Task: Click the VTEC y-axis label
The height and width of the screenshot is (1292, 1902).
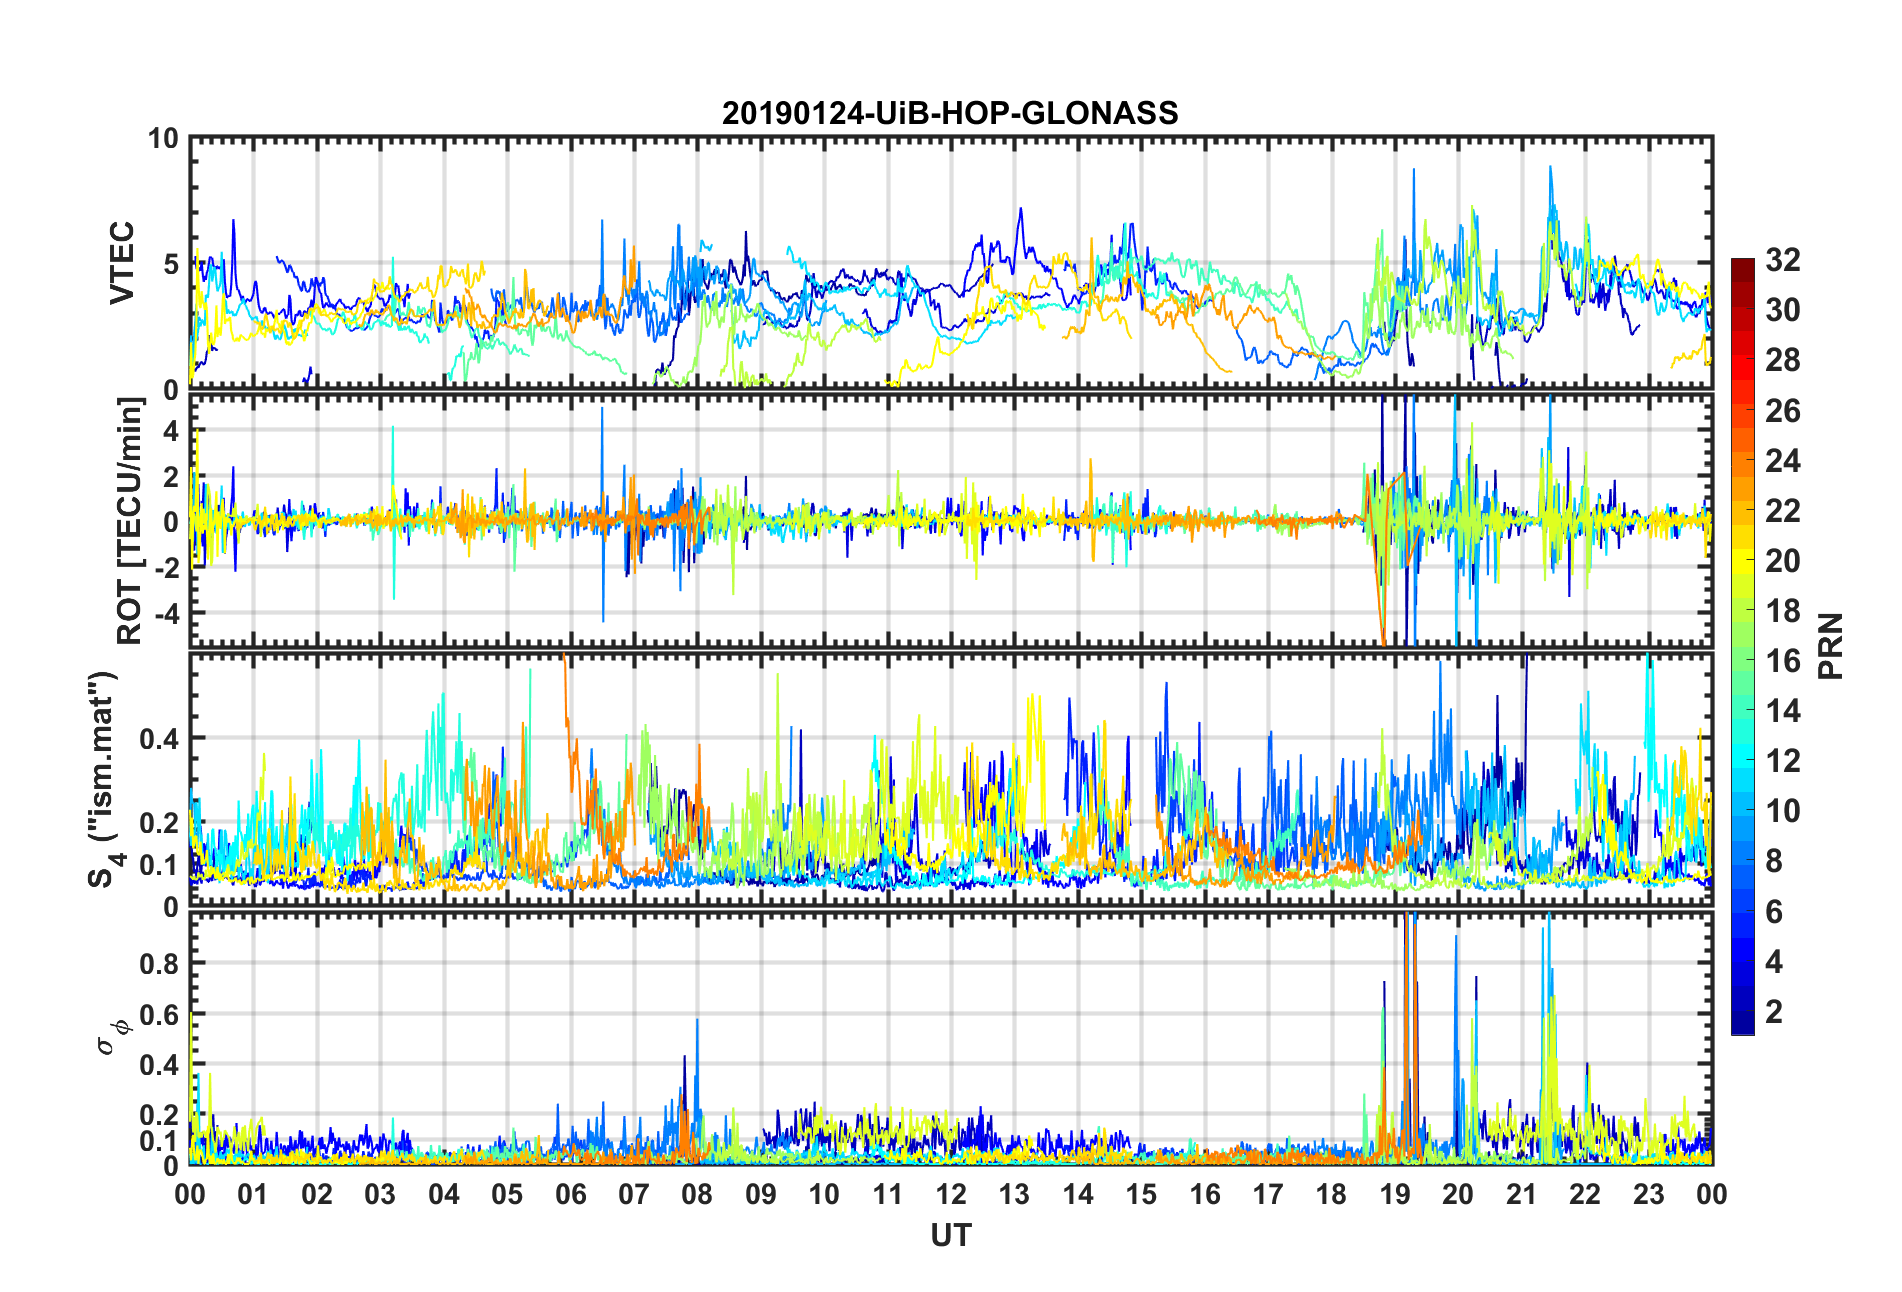Action: (x=122, y=264)
